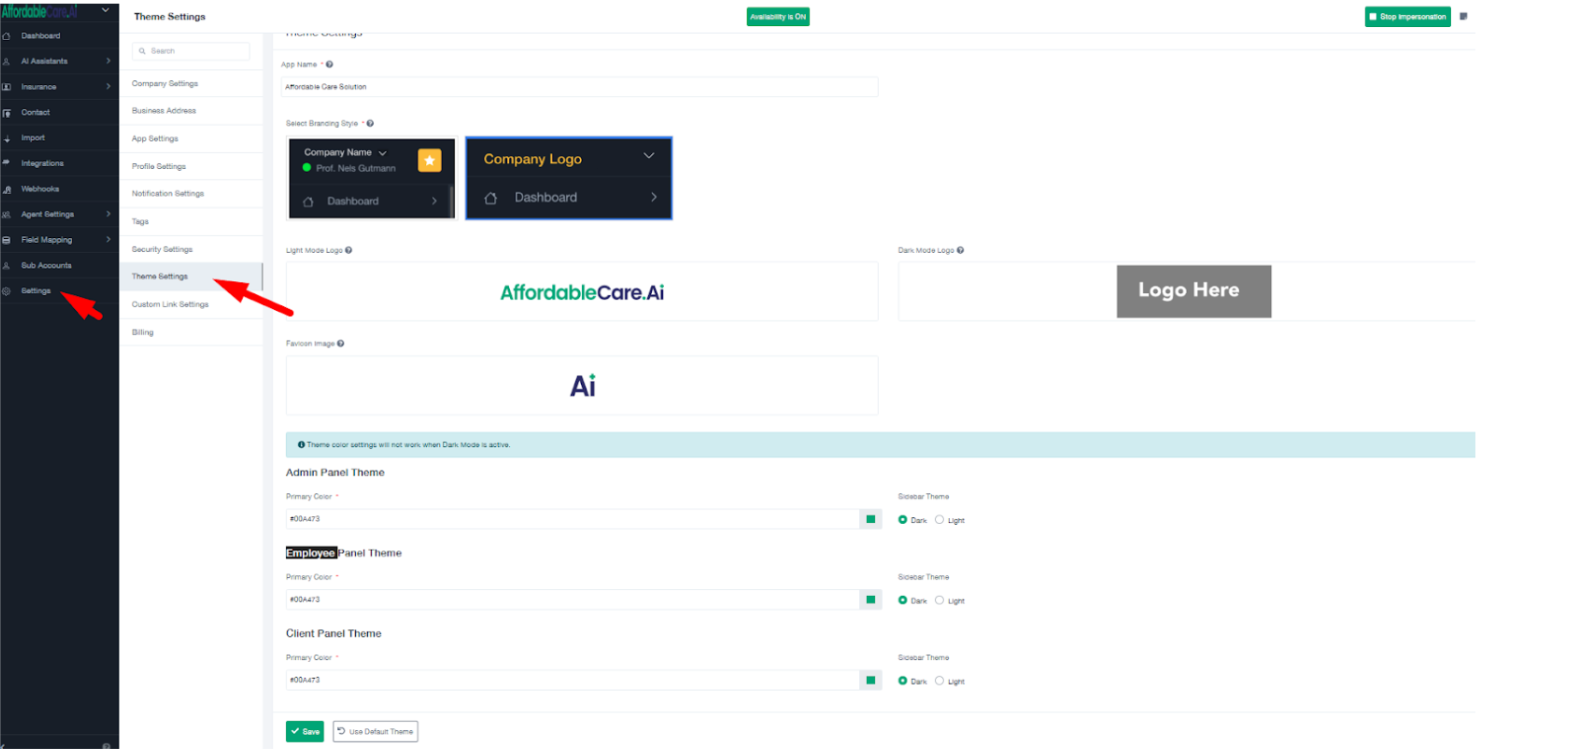Select Dark sidebar for Employee Panel Theme

(903, 600)
